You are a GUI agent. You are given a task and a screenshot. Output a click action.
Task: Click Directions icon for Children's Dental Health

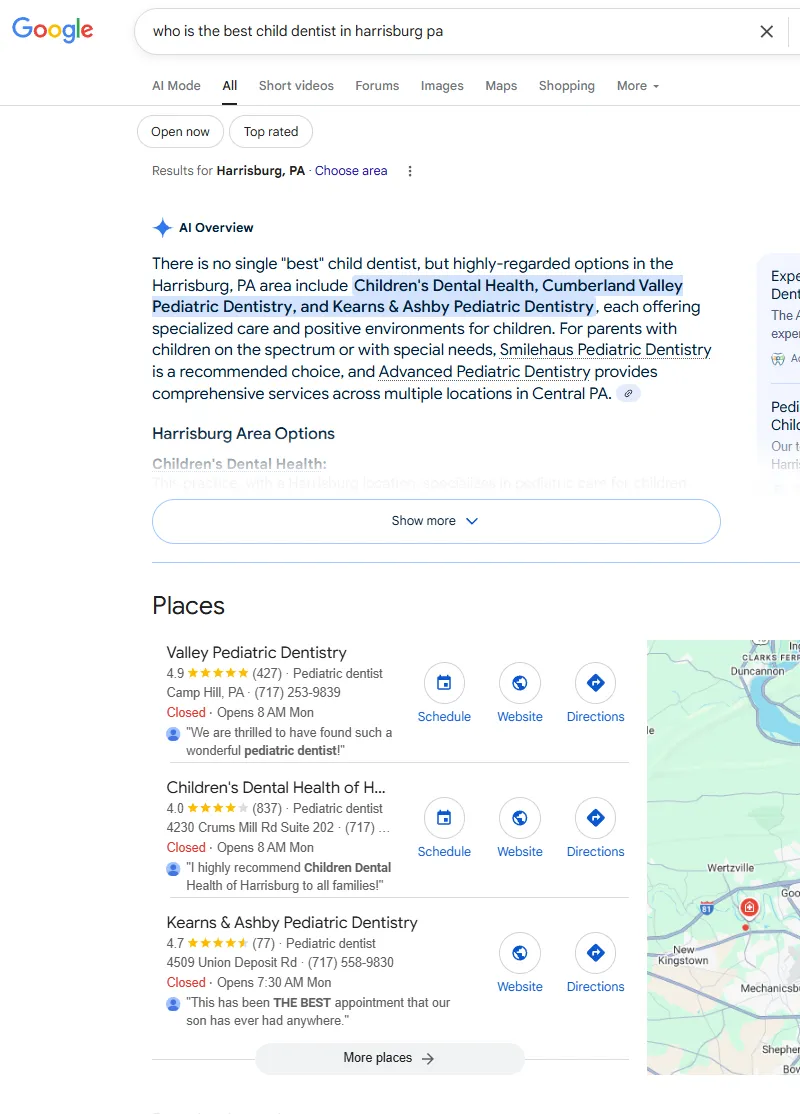(x=595, y=818)
